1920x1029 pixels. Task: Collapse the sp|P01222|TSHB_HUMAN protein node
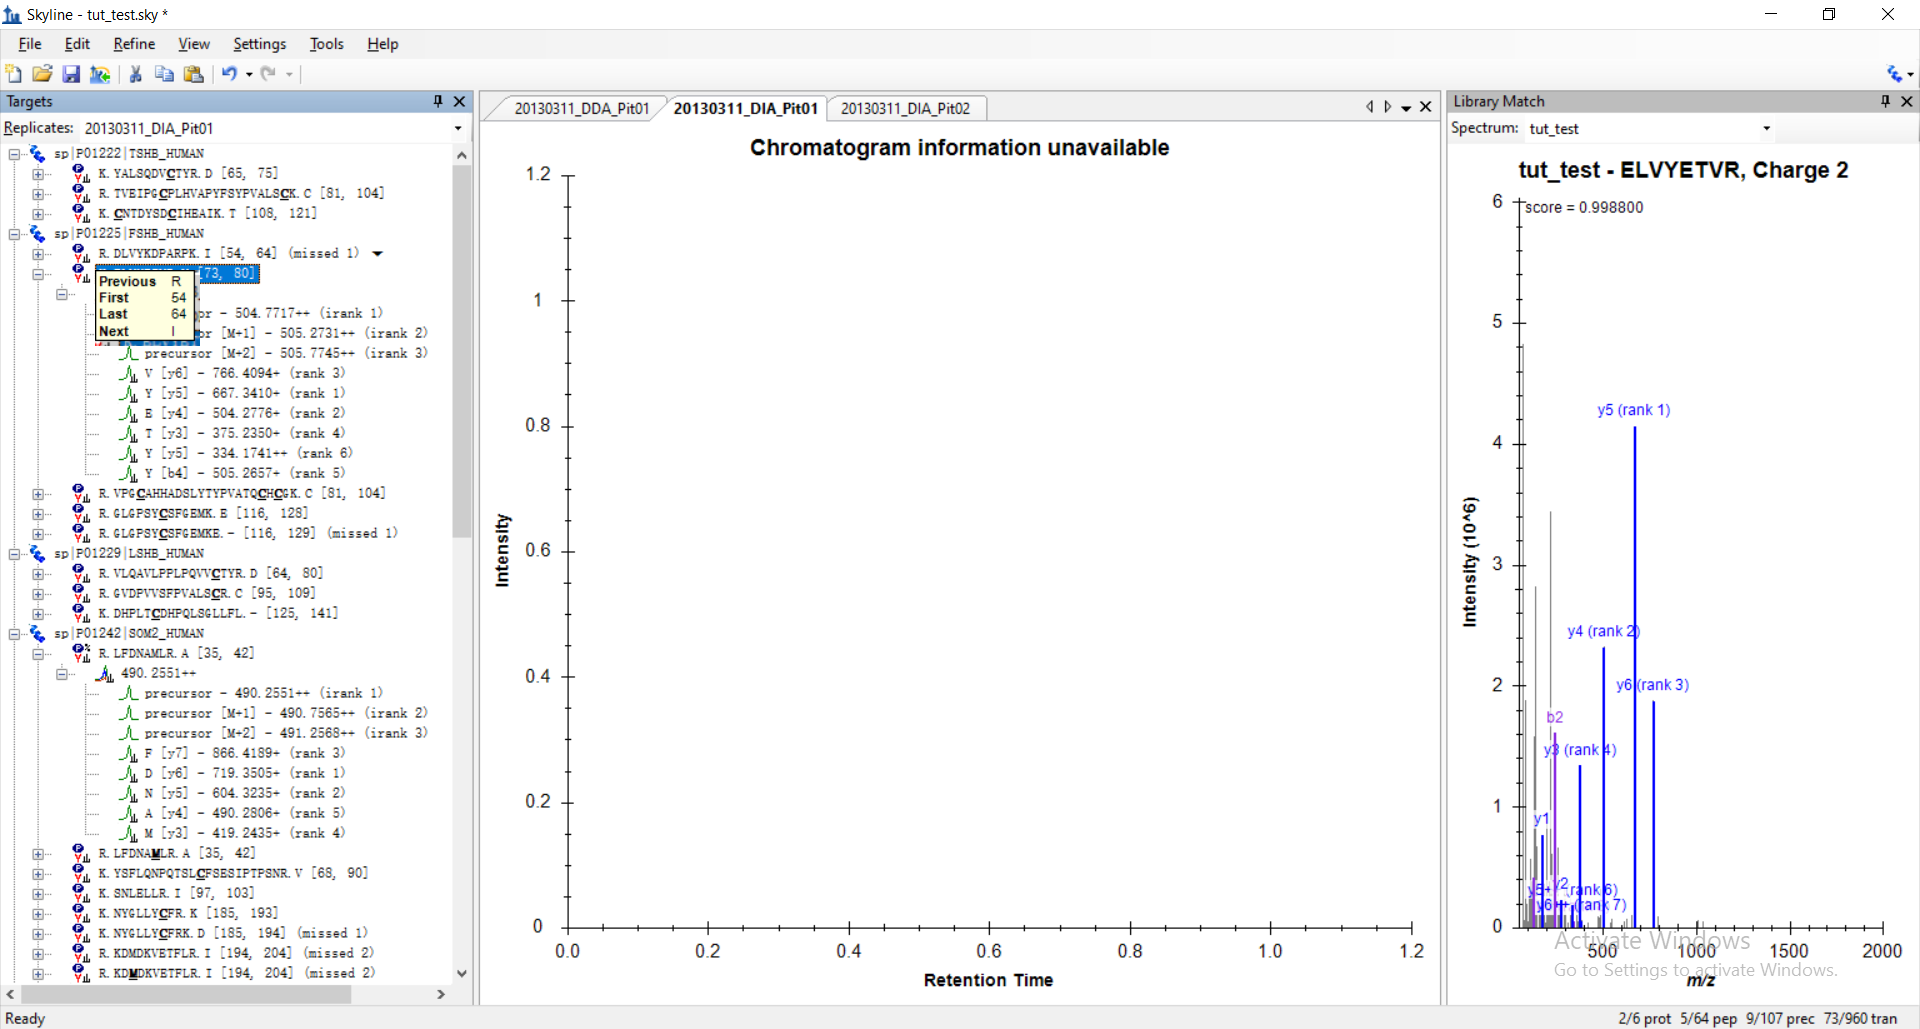point(15,154)
